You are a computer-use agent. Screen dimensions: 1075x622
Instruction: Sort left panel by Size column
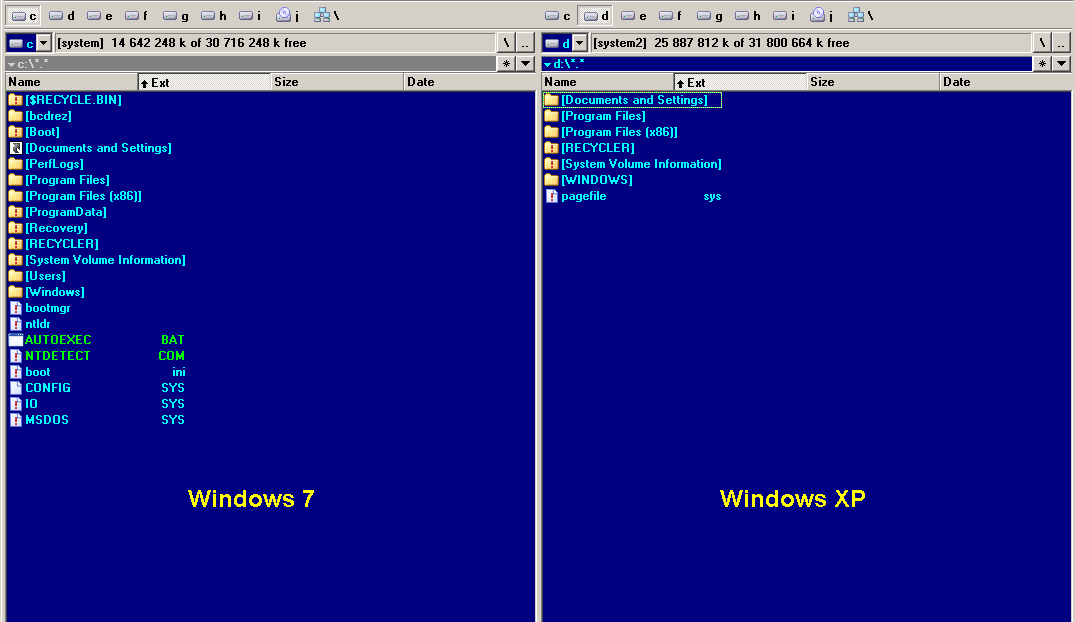pos(337,82)
